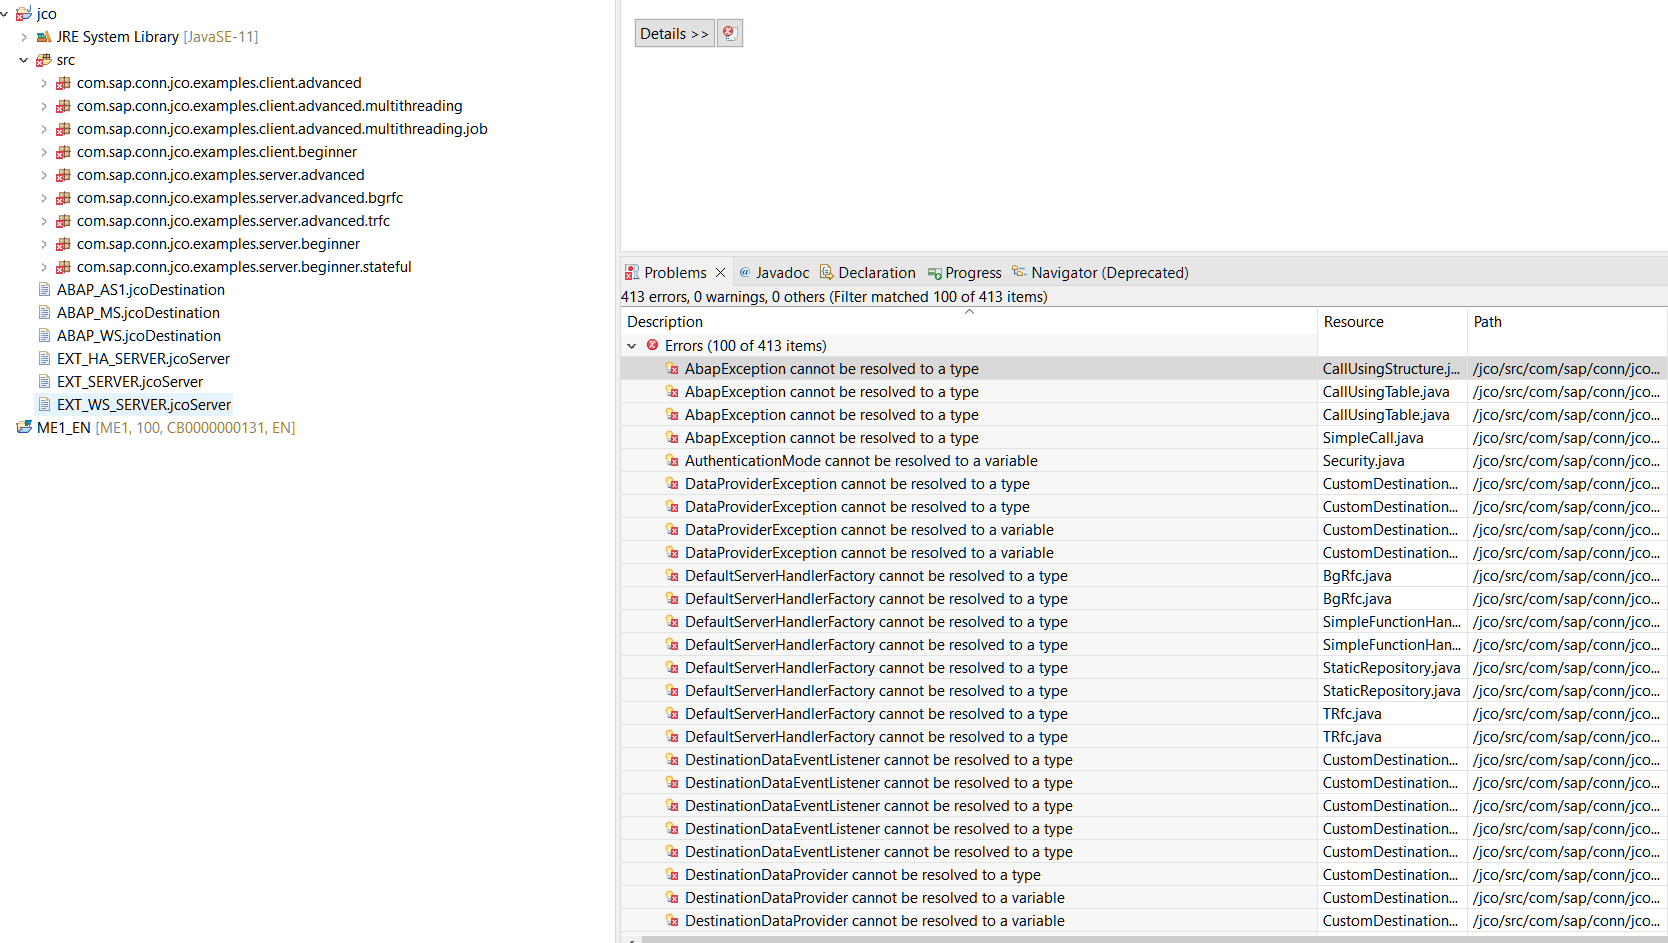The width and height of the screenshot is (1668, 943).
Task: Click the Description column header
Action: click(x=665, y=321)
